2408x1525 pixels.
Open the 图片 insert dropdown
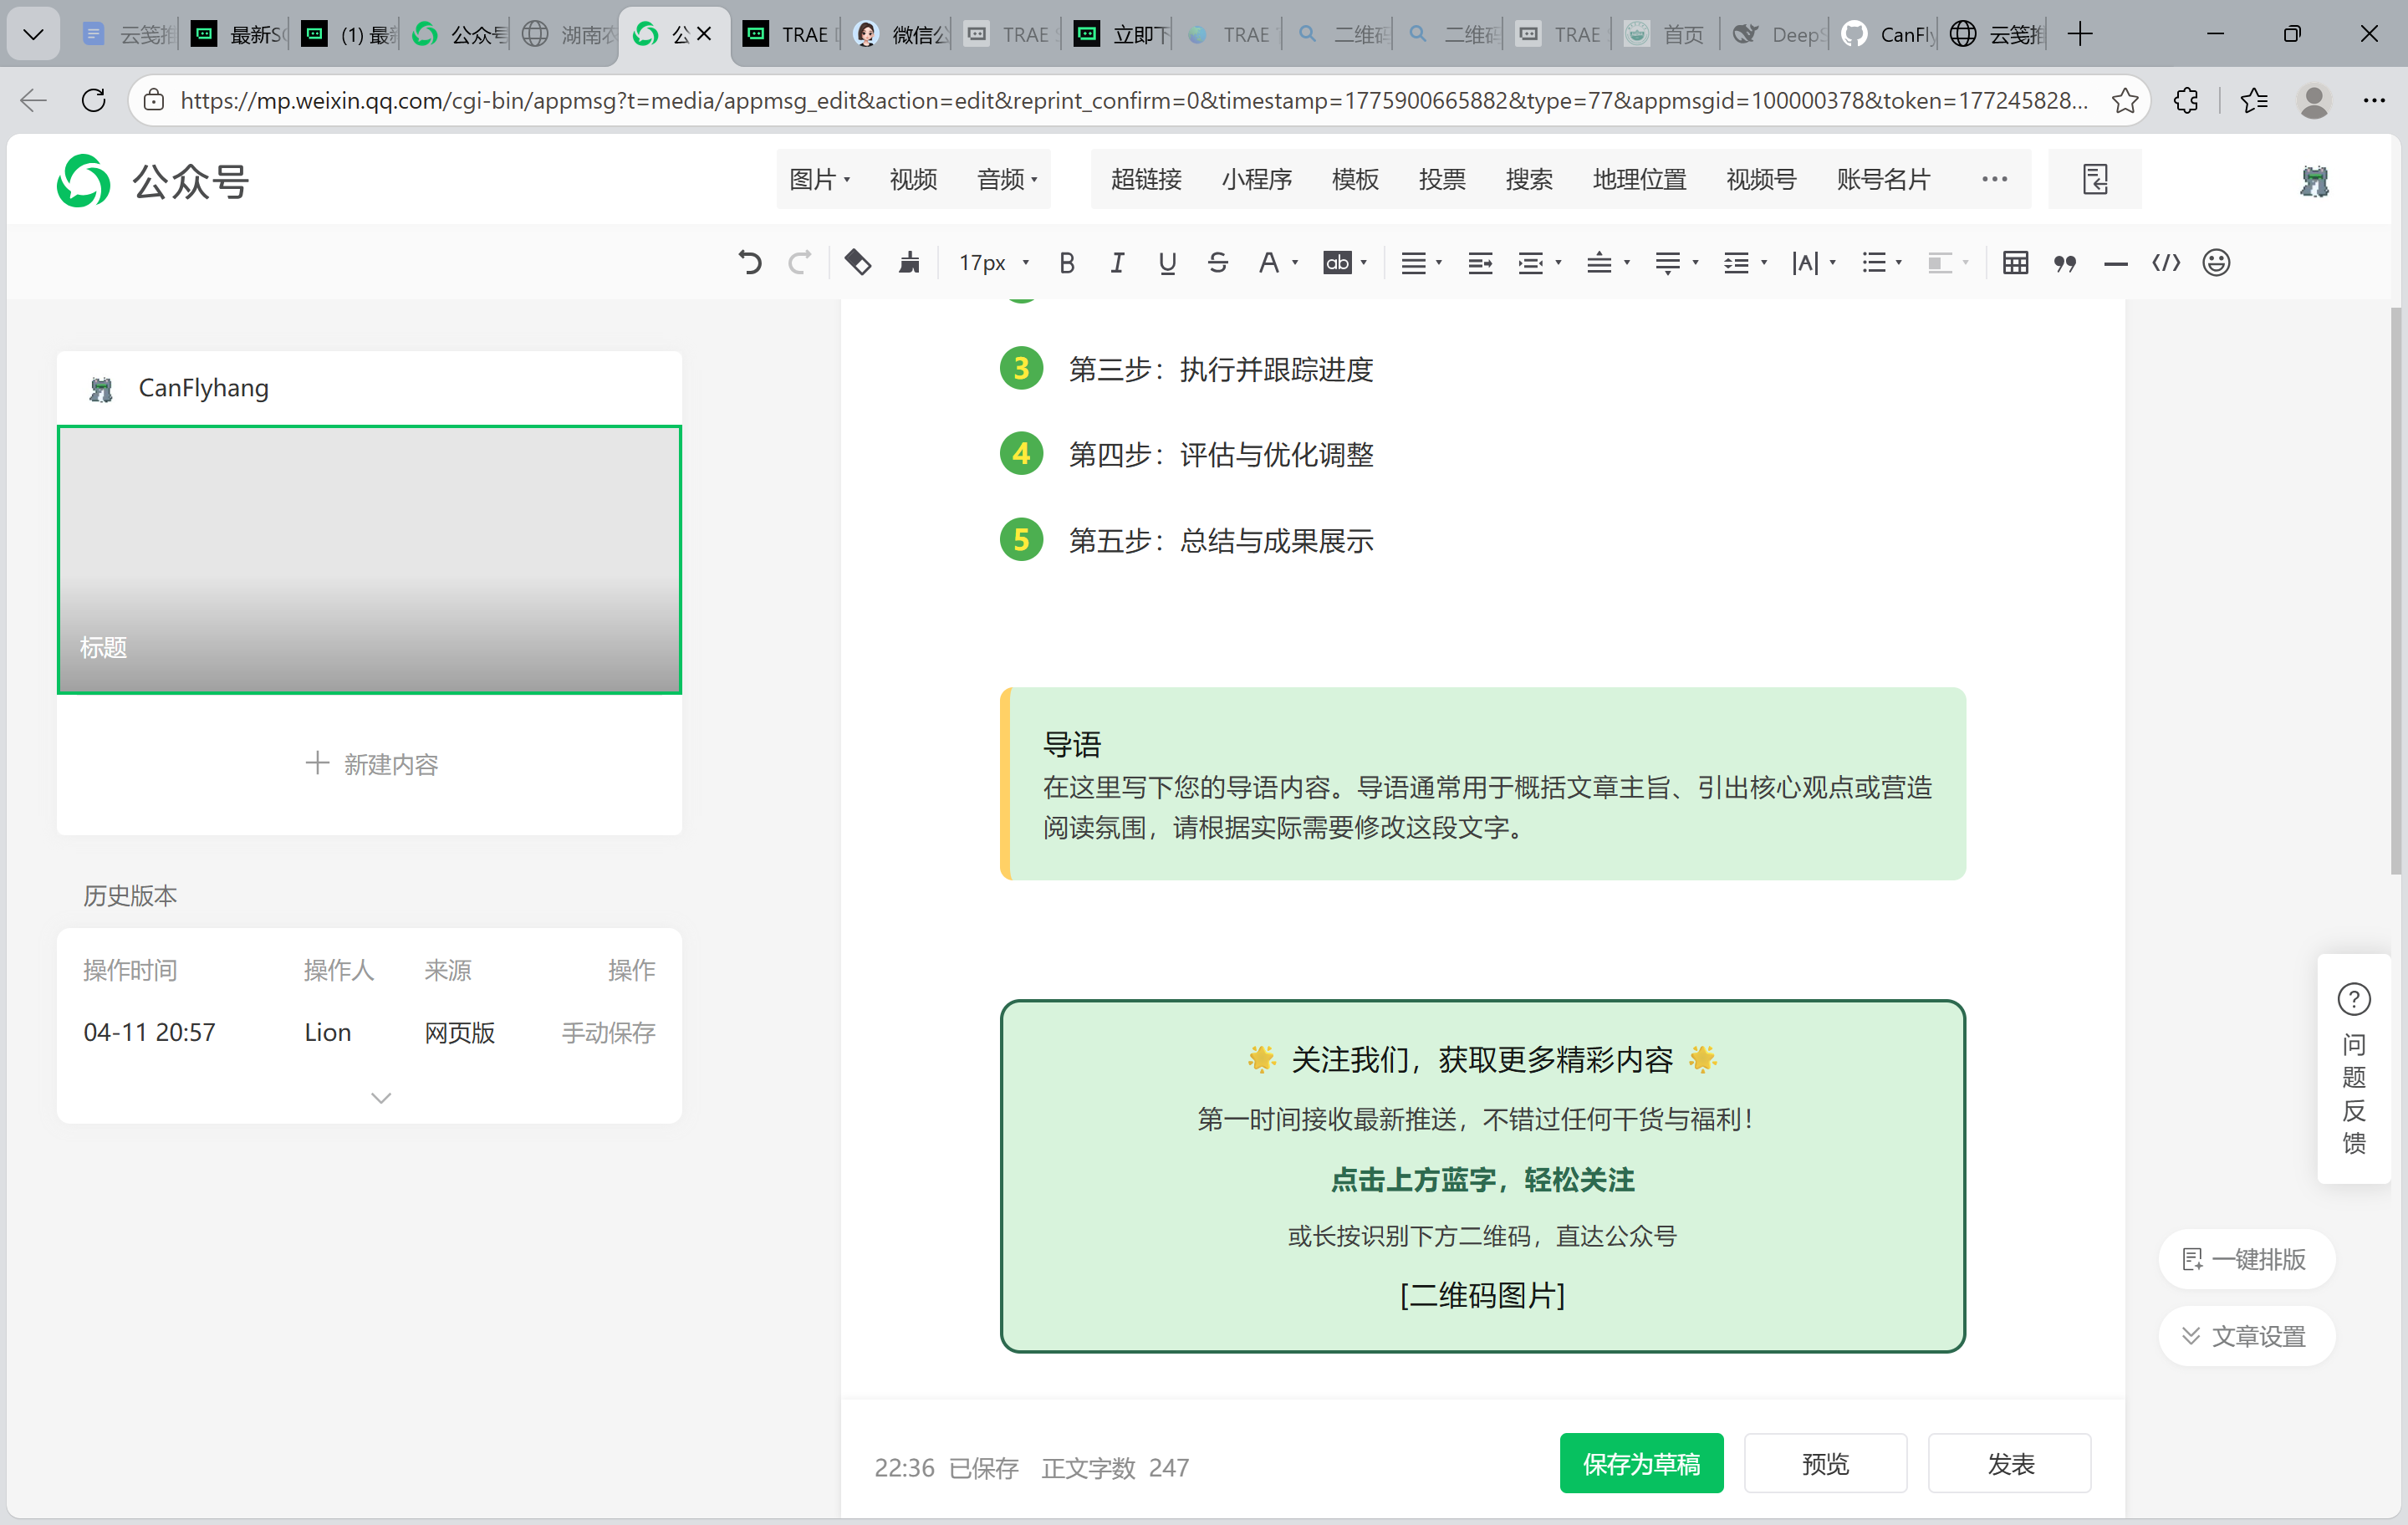(x=819, y=179)
